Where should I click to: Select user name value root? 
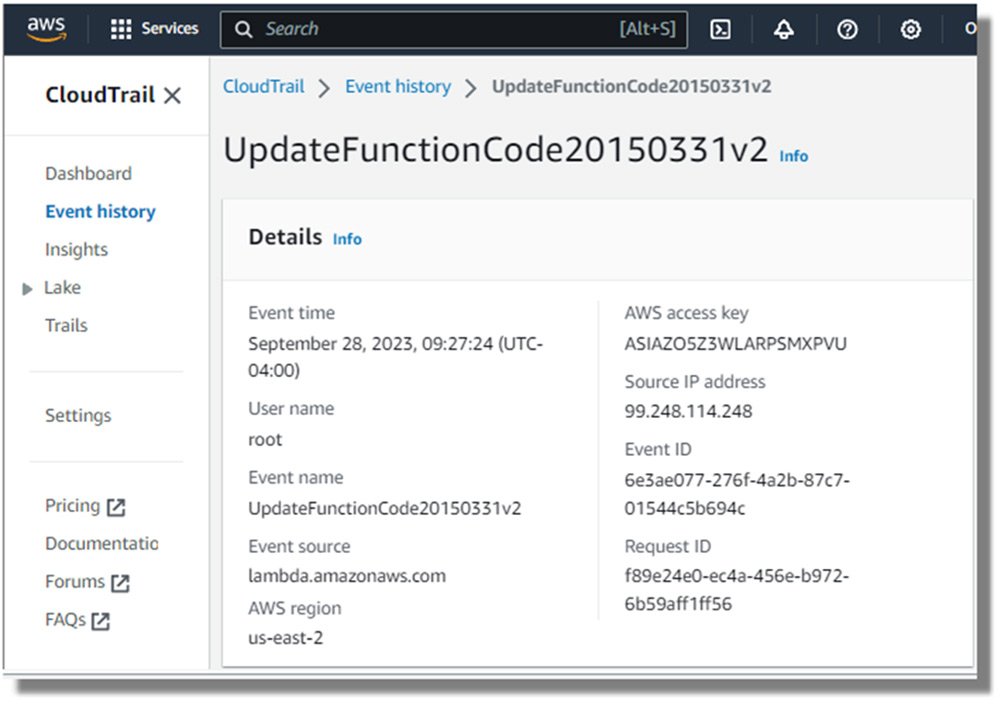tap(265, 440)
